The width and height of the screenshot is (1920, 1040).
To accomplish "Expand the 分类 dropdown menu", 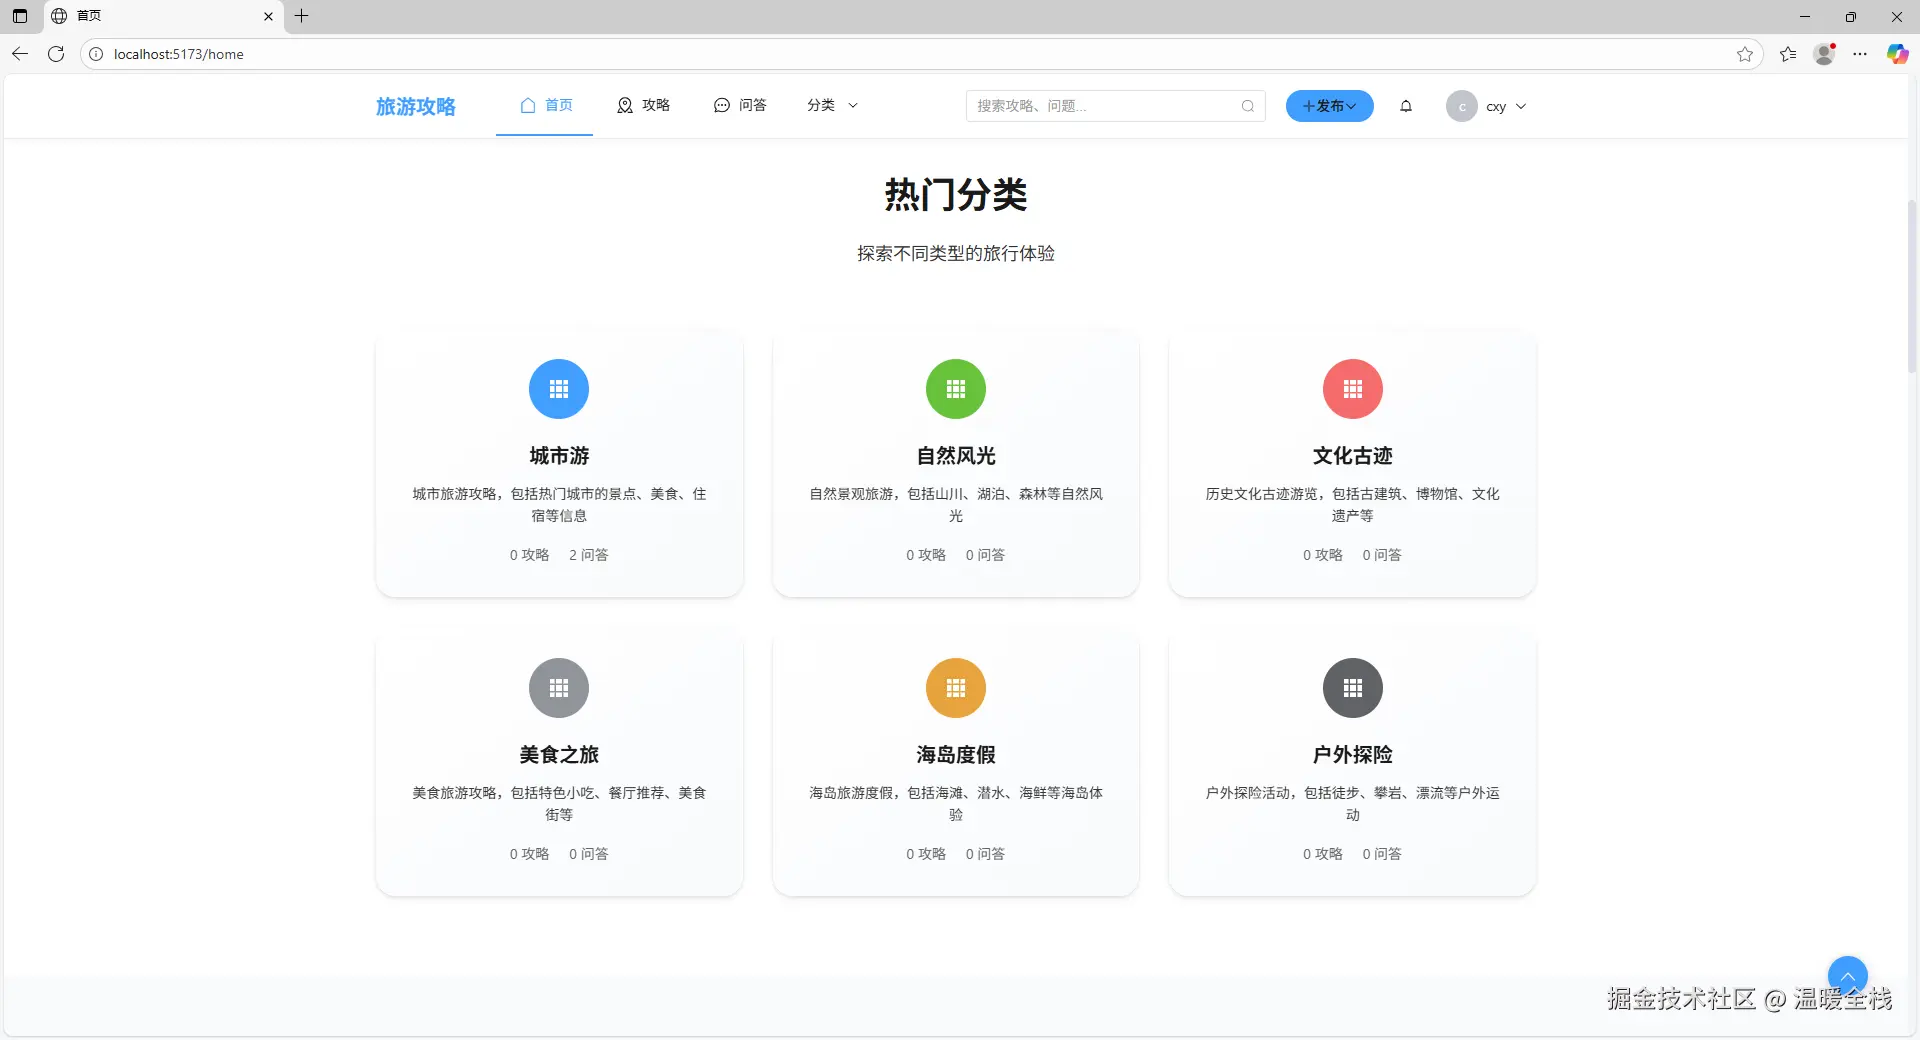I will pyautogui.click(x=833, y=105).
